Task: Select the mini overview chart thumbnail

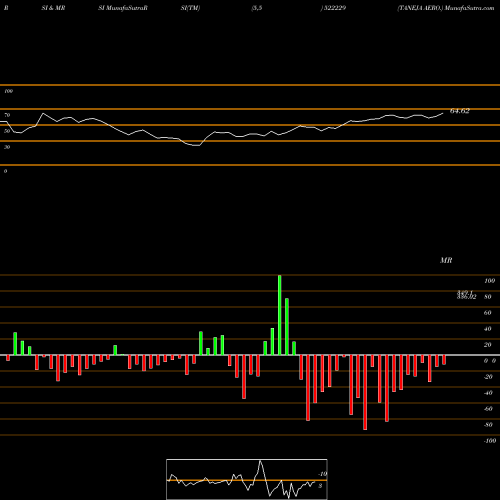Action: 247,479
